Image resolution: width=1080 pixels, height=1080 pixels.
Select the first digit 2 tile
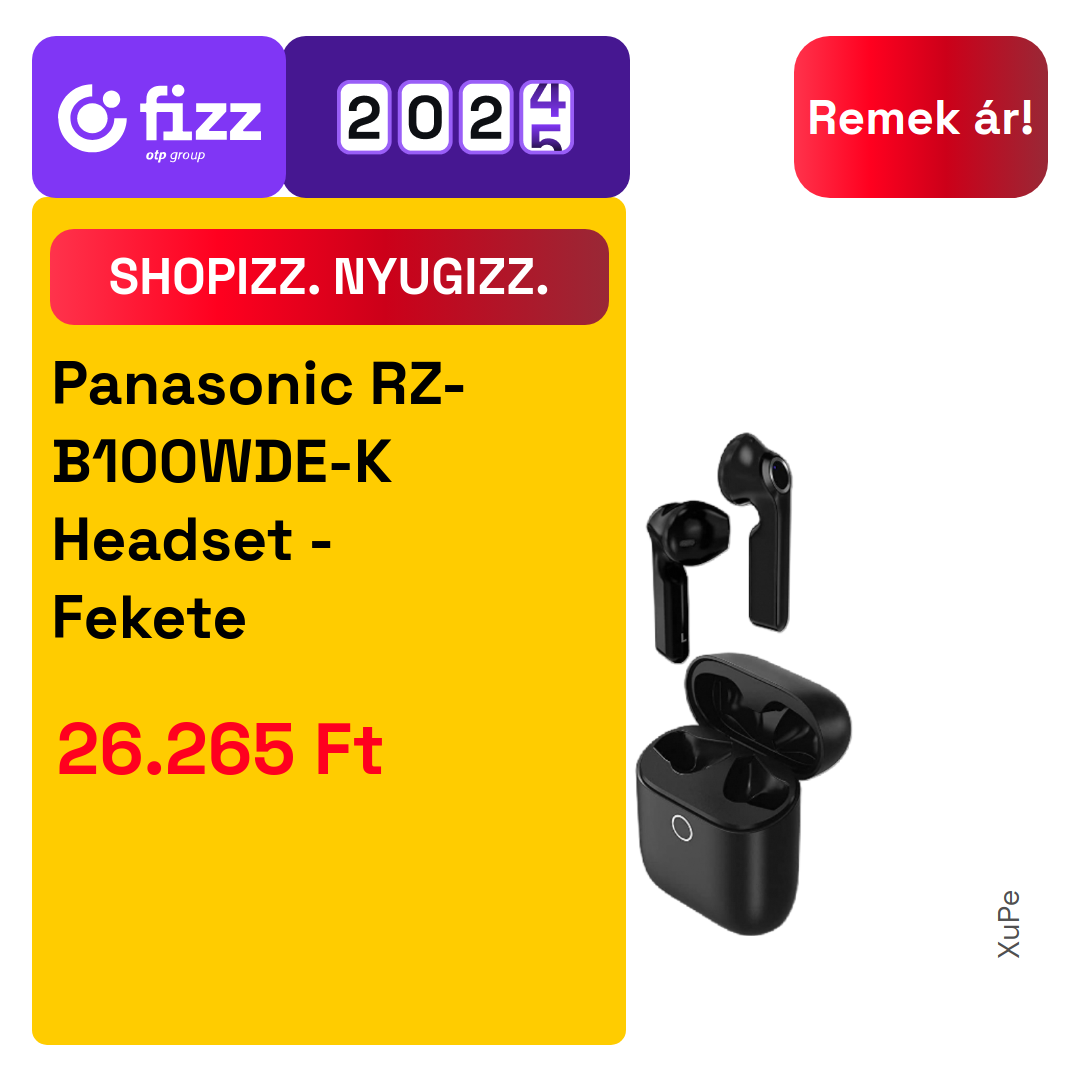click(364, 117)
